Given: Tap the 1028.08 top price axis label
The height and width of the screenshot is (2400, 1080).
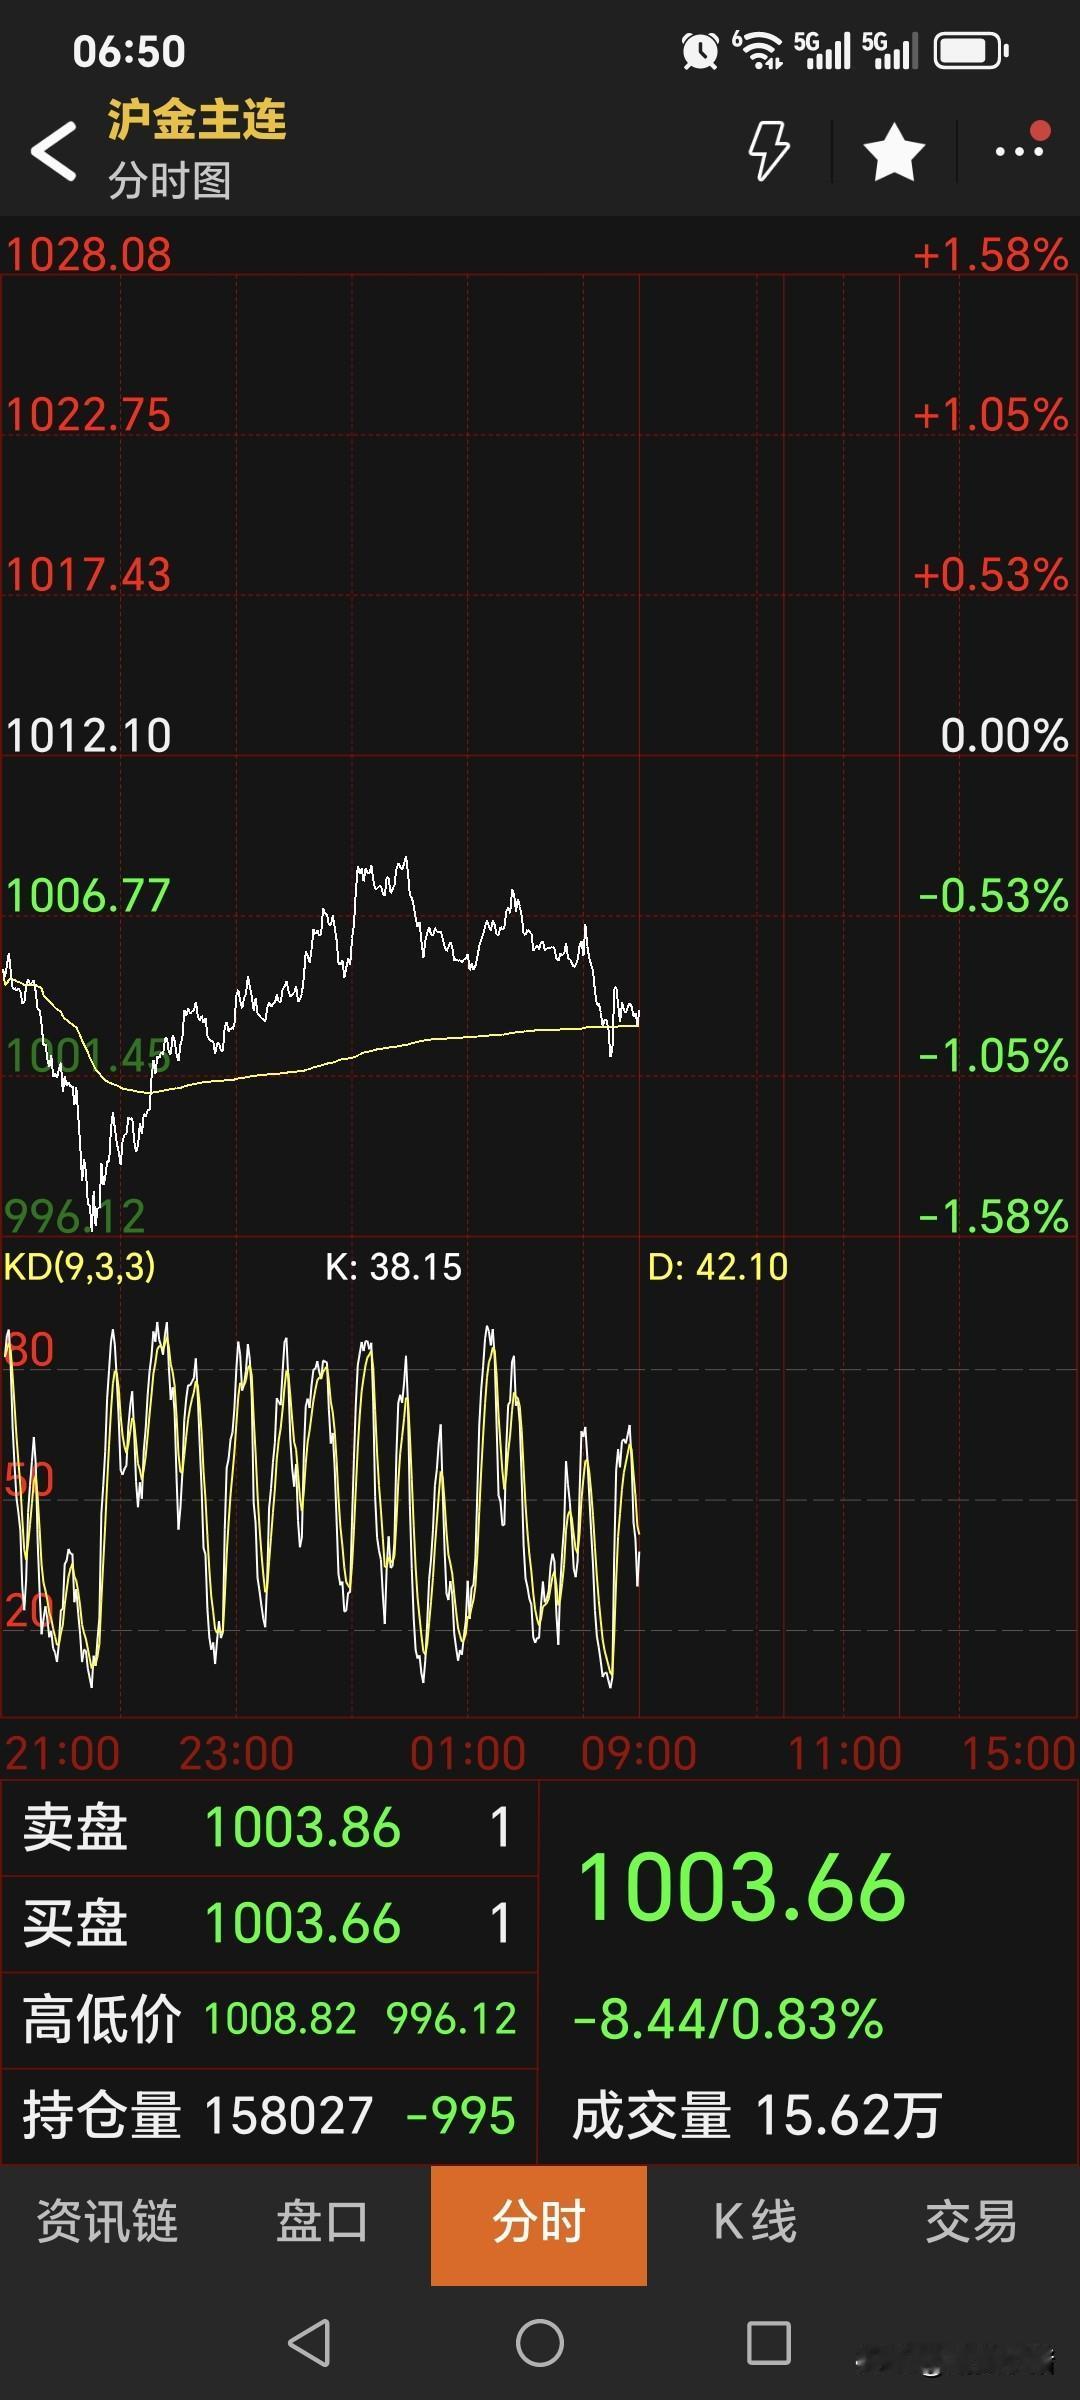Looking at the screenshot, I should pos(88,255).
